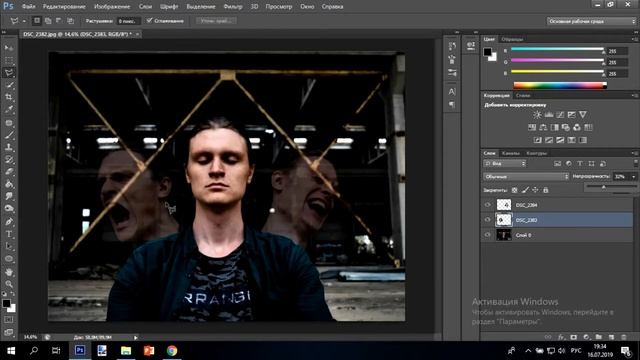Screen dimensions: 640x360
Task: Open the Color panel menu
Action: [635, 39]
